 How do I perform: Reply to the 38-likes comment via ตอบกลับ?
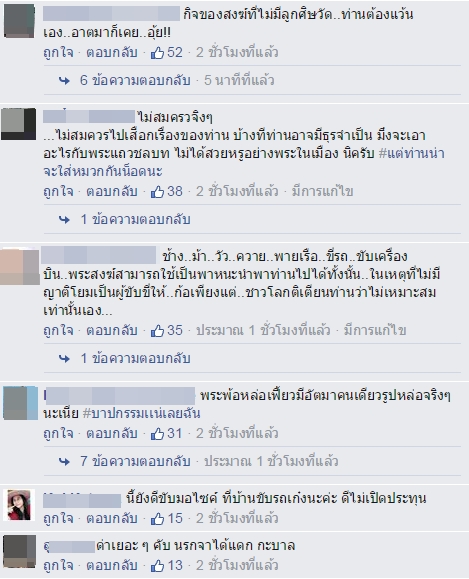[x=112, y=191]
